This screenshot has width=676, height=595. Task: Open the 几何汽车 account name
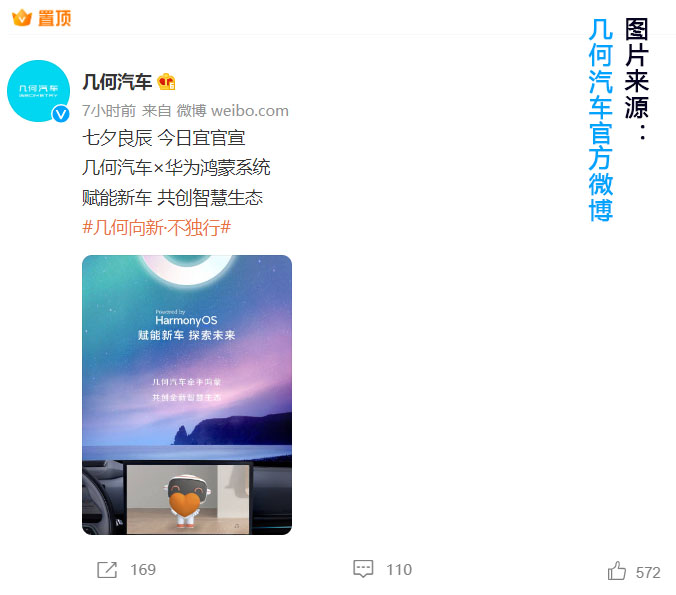pyautogui.click(x=117, y=82)
